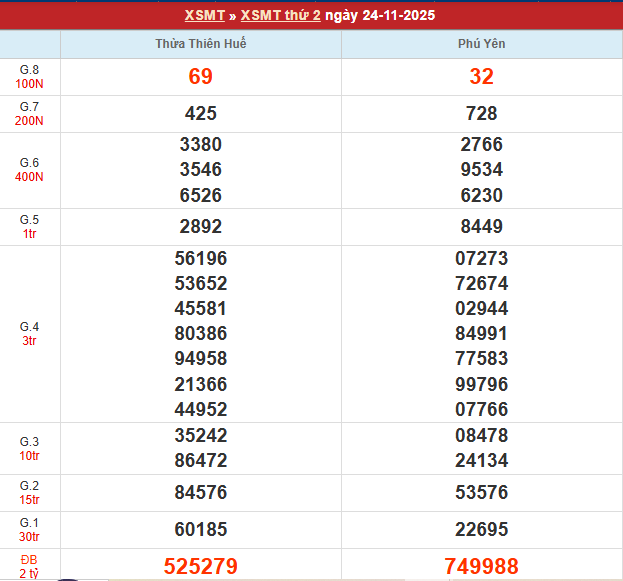
Task: Click the G.7 200N prize label
Action: (x=29, y=114)
